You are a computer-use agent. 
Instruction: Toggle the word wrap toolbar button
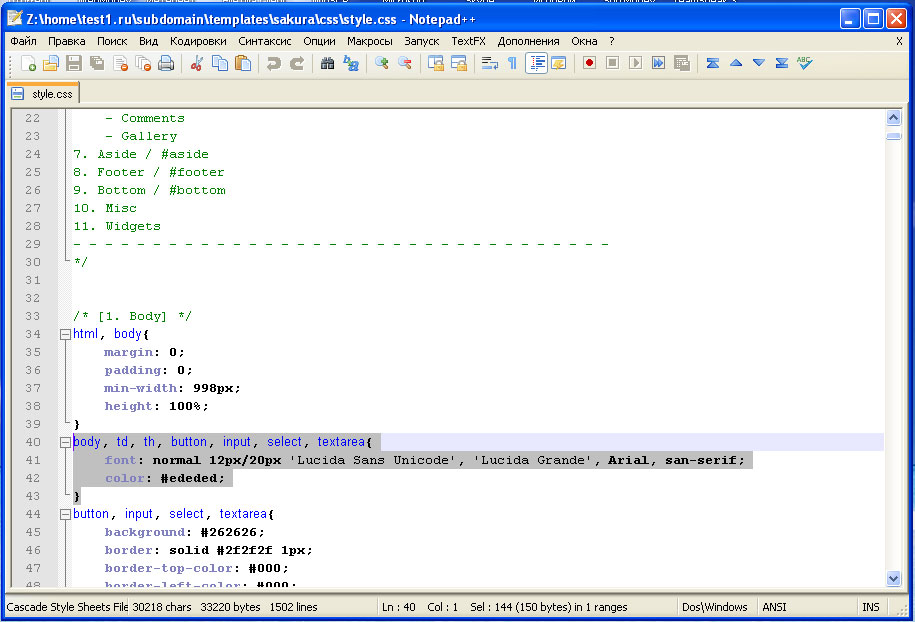point(490,63)
